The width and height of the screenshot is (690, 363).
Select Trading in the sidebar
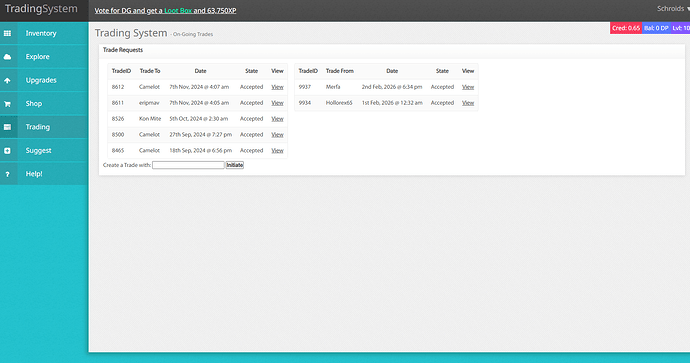[44, 127]
